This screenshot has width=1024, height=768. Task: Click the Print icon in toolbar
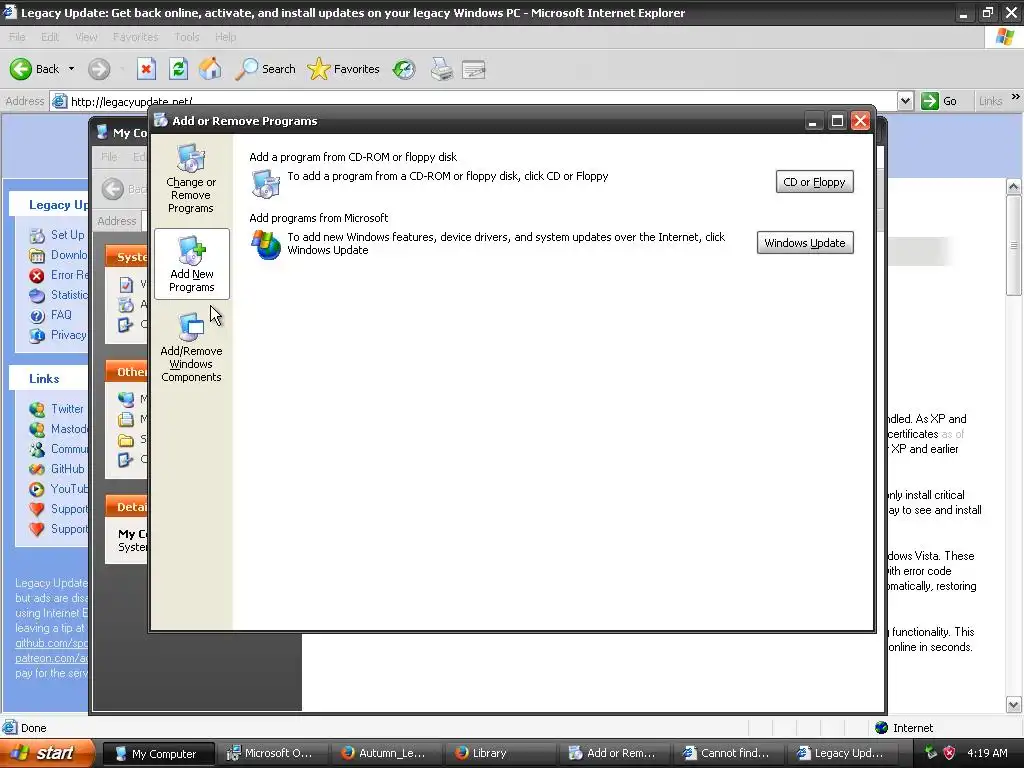441,69
